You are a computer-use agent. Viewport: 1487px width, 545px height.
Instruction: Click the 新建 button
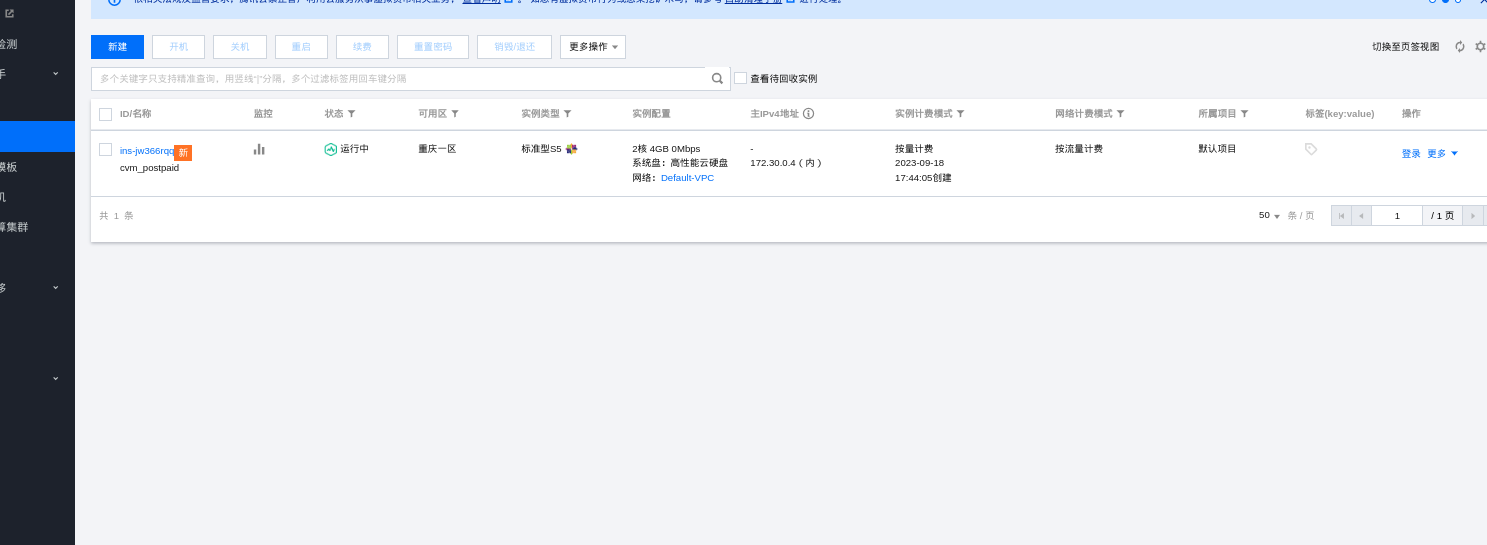click(117, 47)
